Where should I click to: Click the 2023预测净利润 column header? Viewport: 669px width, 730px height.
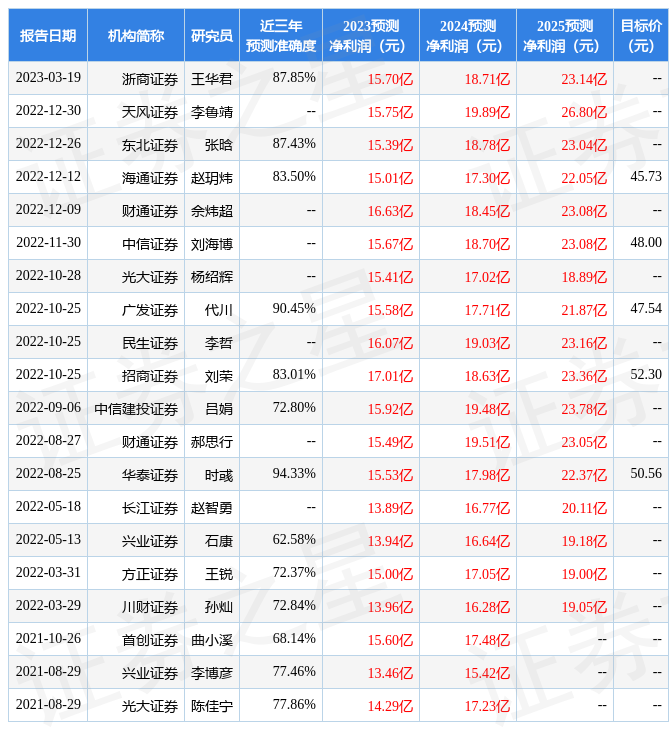click(x=371, y=35)
